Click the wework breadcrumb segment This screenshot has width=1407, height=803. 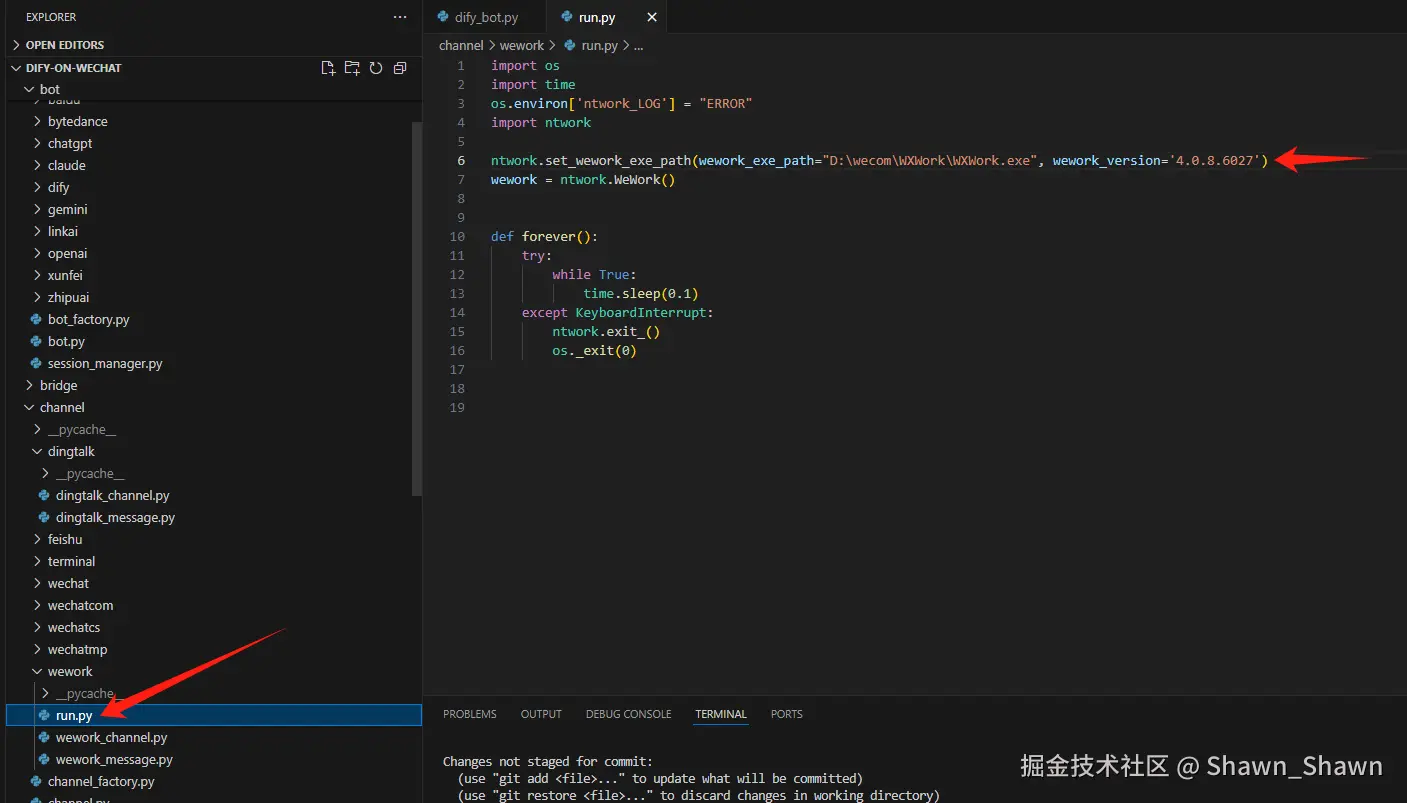click(522, 45)
